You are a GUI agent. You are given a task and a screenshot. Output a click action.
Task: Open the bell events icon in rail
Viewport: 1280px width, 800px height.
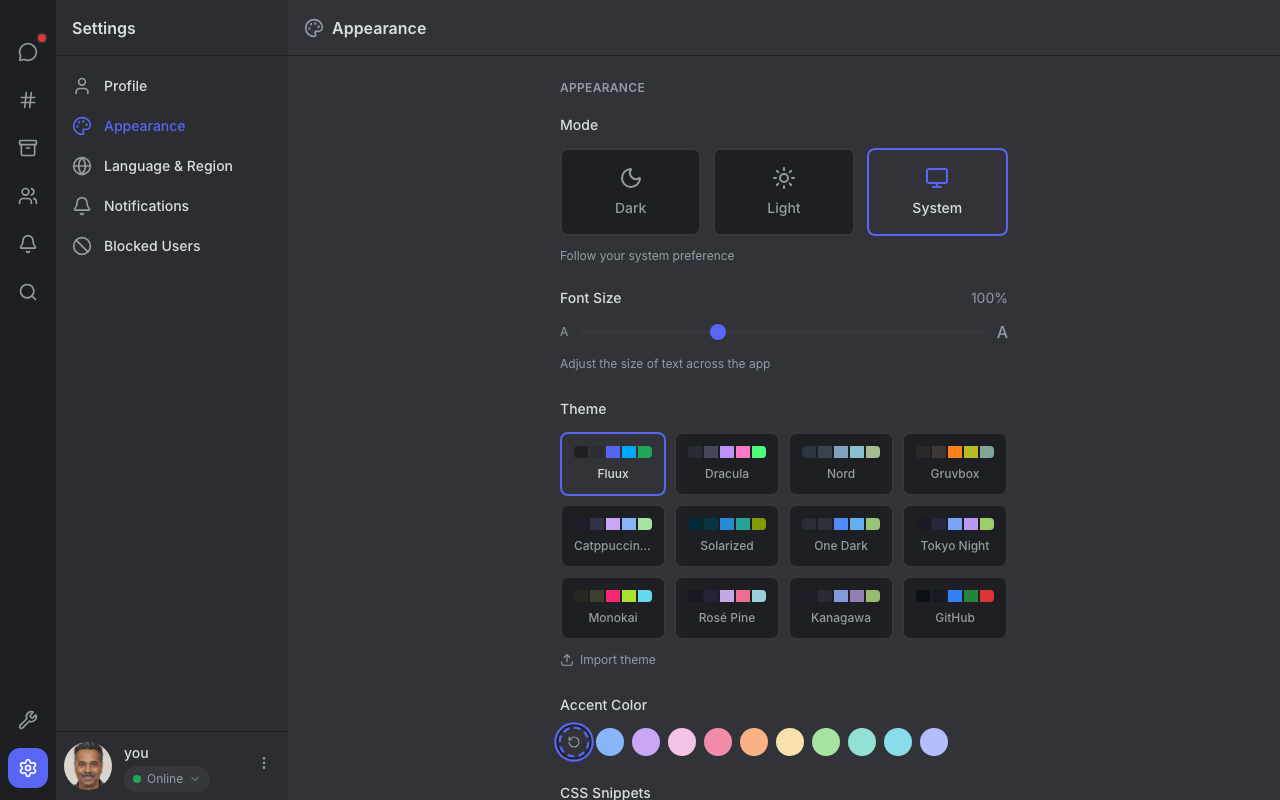click(x=28, y=244)
